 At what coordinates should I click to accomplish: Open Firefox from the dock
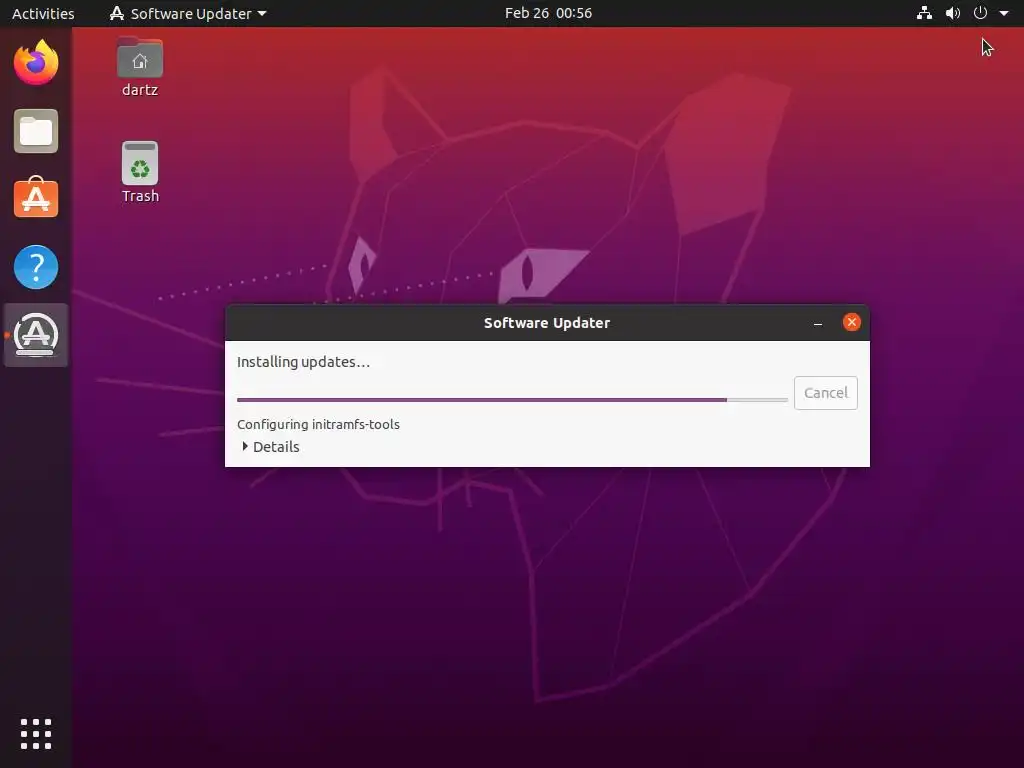[x=36, y=63]
